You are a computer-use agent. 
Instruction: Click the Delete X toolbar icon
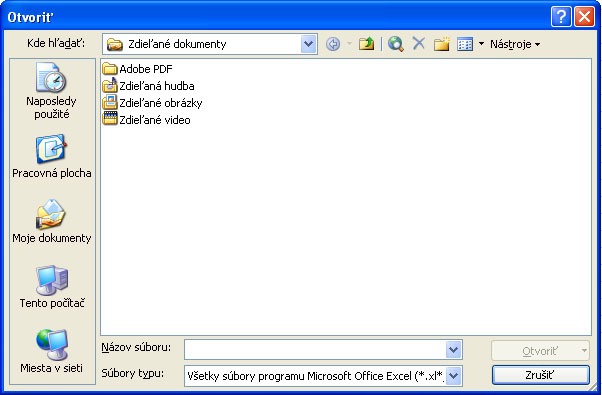[418, 44]
